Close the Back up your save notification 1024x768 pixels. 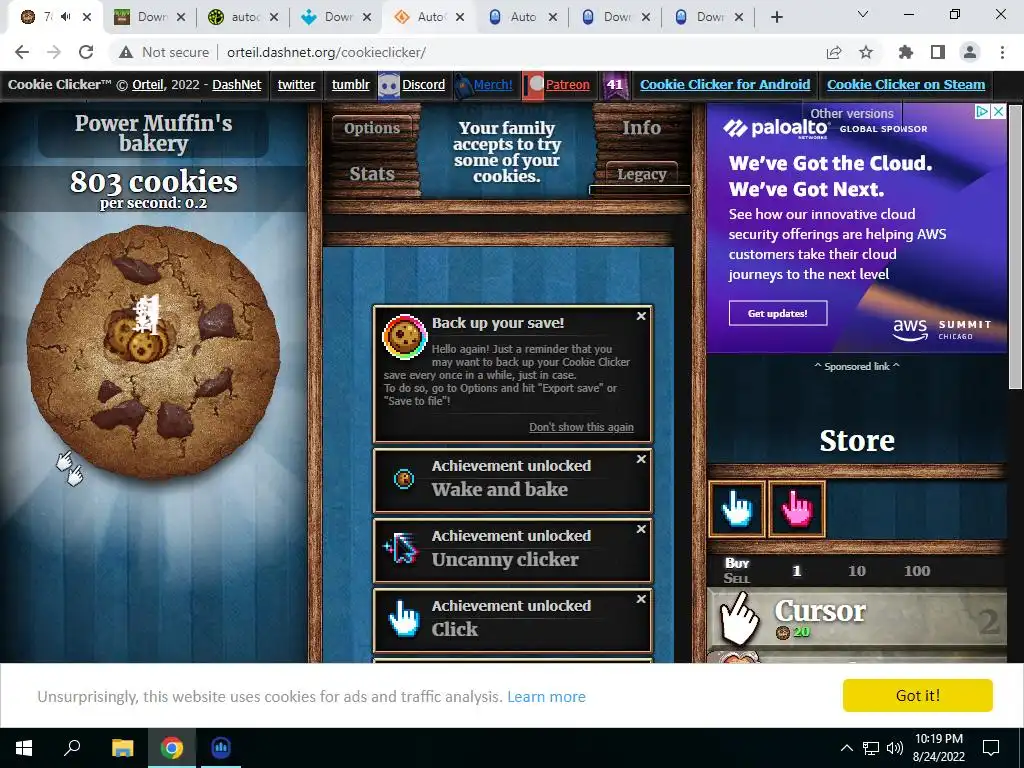(x=641, y=316)
